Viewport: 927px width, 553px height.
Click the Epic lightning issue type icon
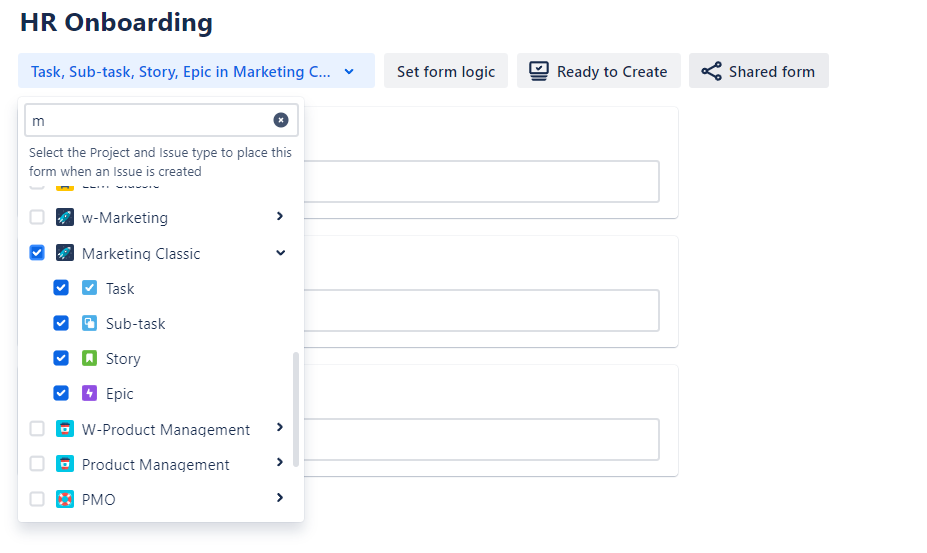click(x=89, y=393)
